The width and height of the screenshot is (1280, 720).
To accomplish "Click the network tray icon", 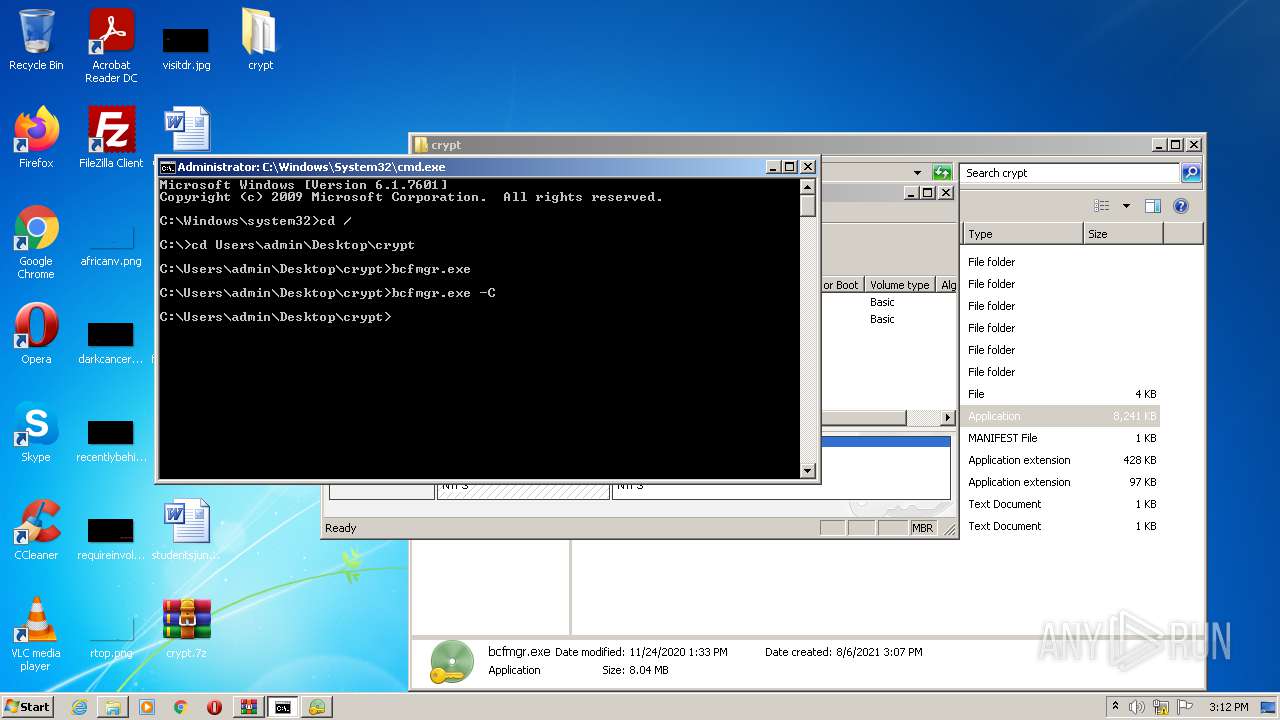I will coord(1161,707).
